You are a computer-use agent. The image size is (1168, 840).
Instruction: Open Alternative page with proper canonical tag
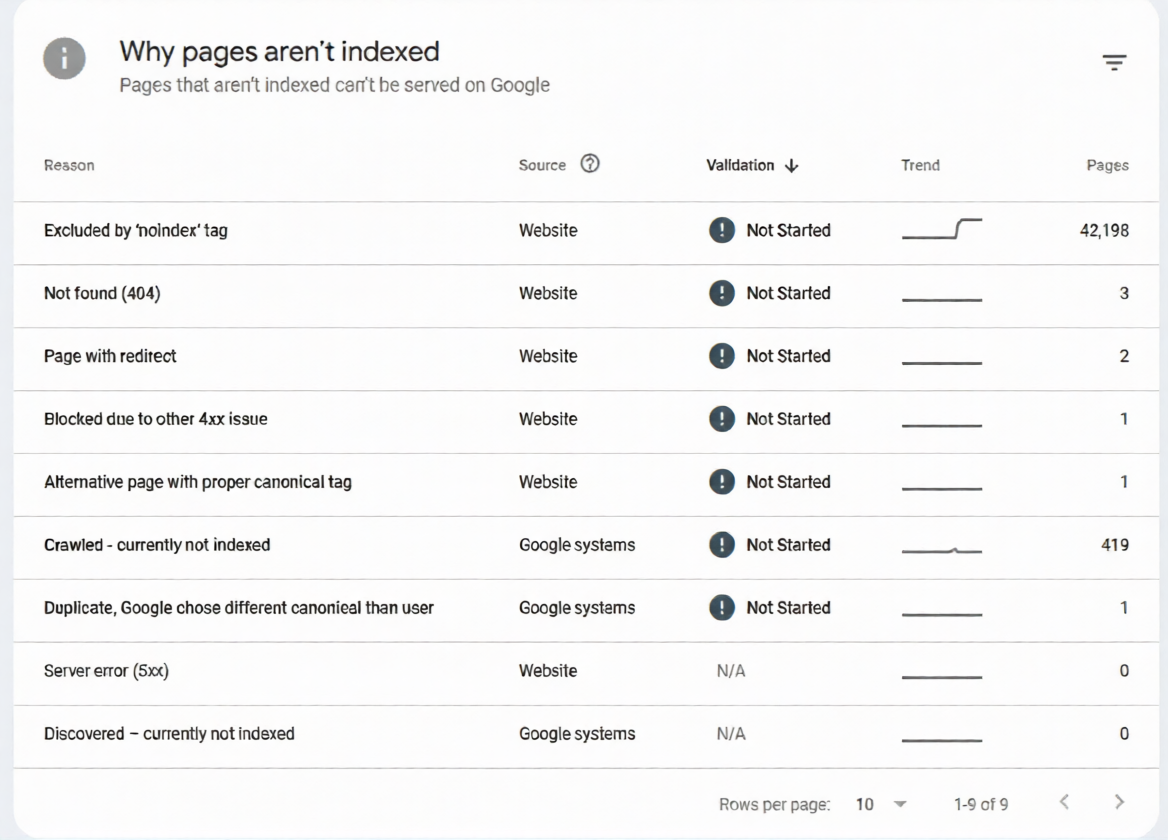[x=198, y=482]
